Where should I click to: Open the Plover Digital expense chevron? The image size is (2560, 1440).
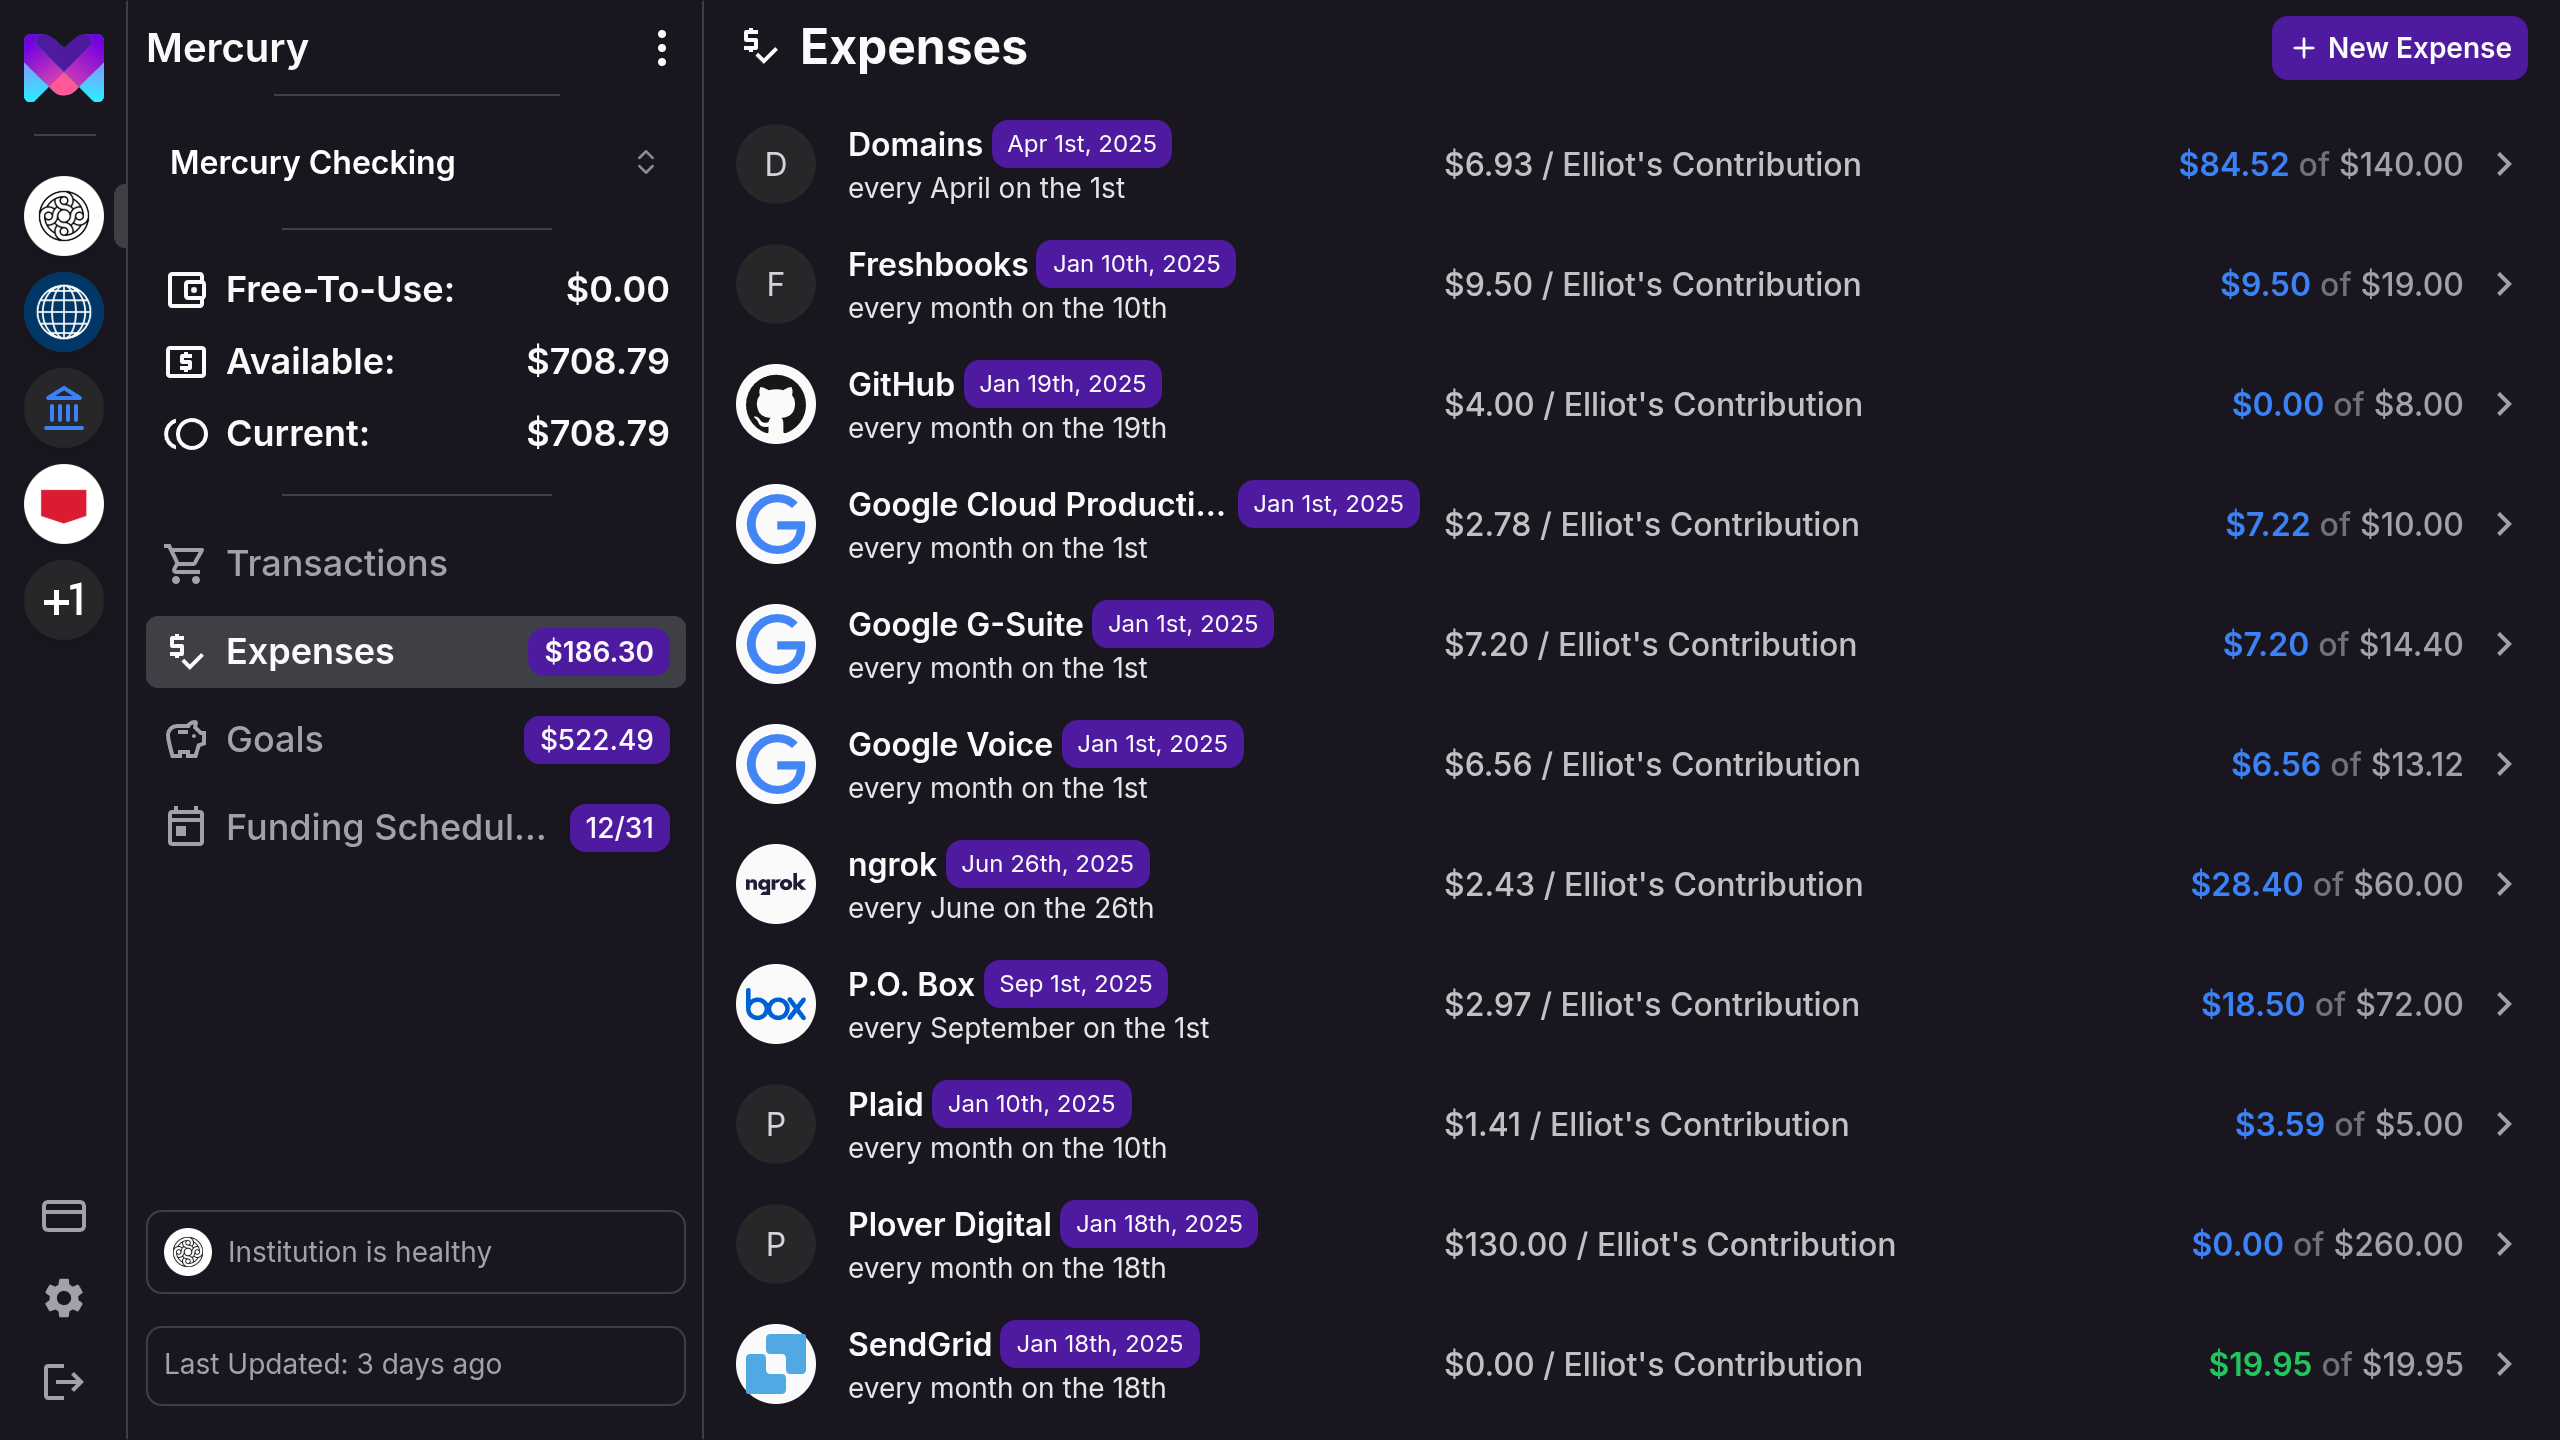tap(2504, 1244)
